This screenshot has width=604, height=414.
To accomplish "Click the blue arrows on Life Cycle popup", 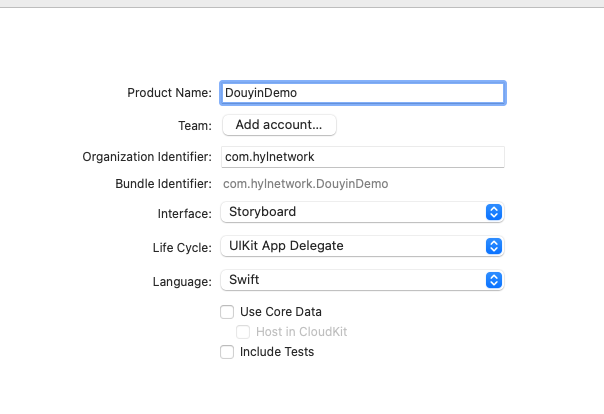I will 492,246.
